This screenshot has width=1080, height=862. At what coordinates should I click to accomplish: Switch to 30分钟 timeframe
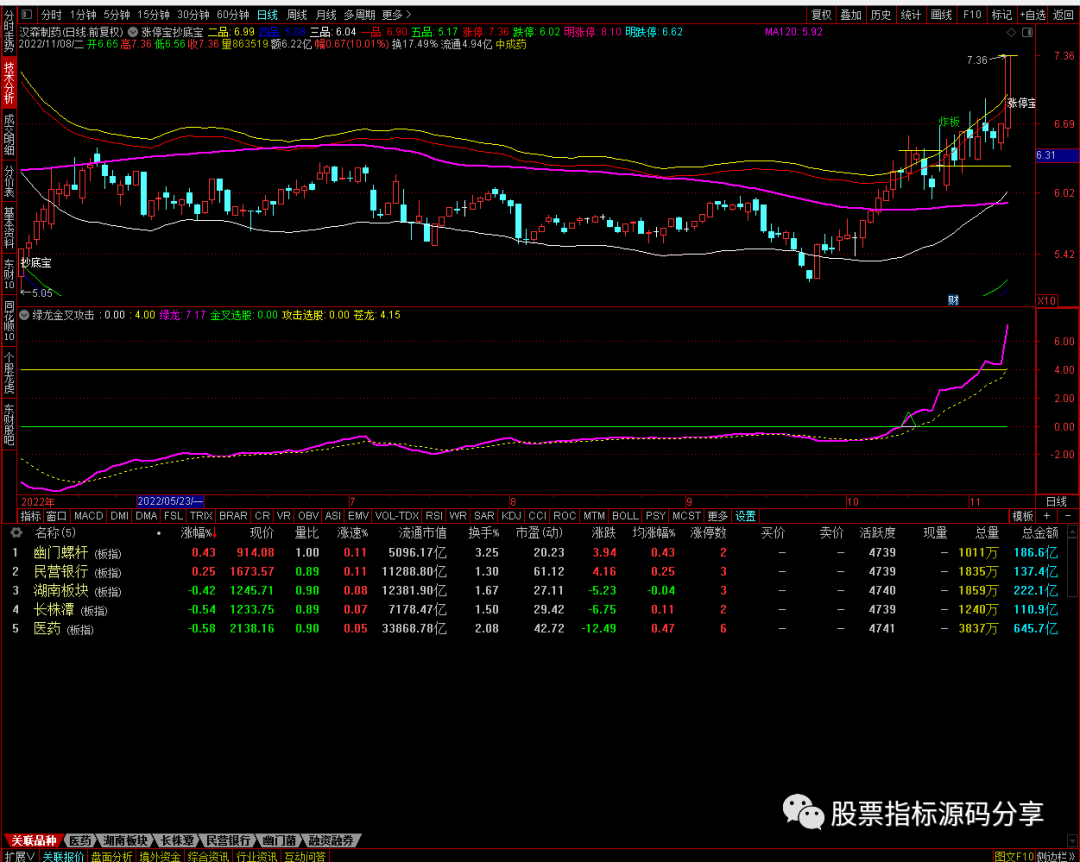(x=193, y=14)
